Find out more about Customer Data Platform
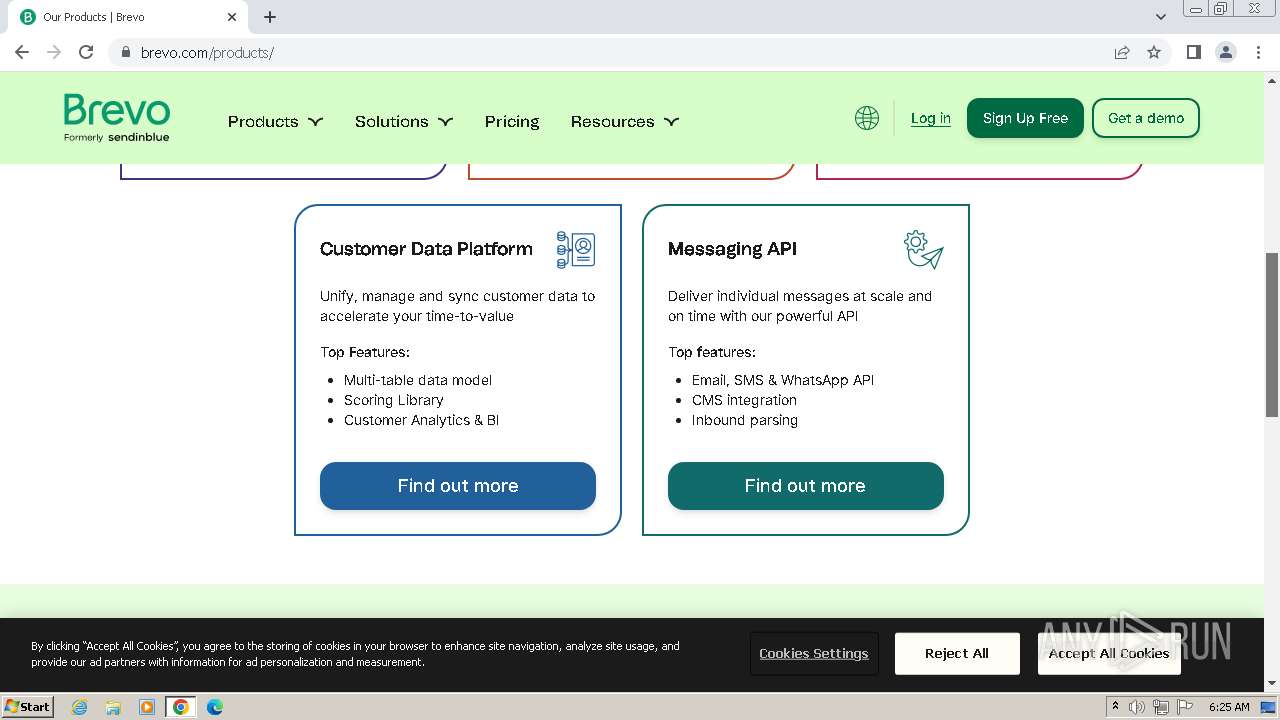This screenshot has height=720, width=1280. pos(458,486)
